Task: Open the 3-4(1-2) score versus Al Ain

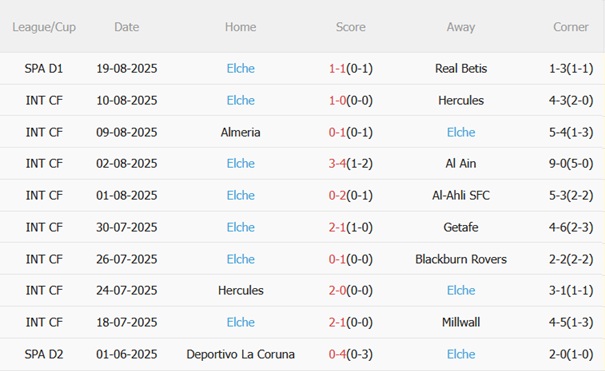Action: pos(350,164)
